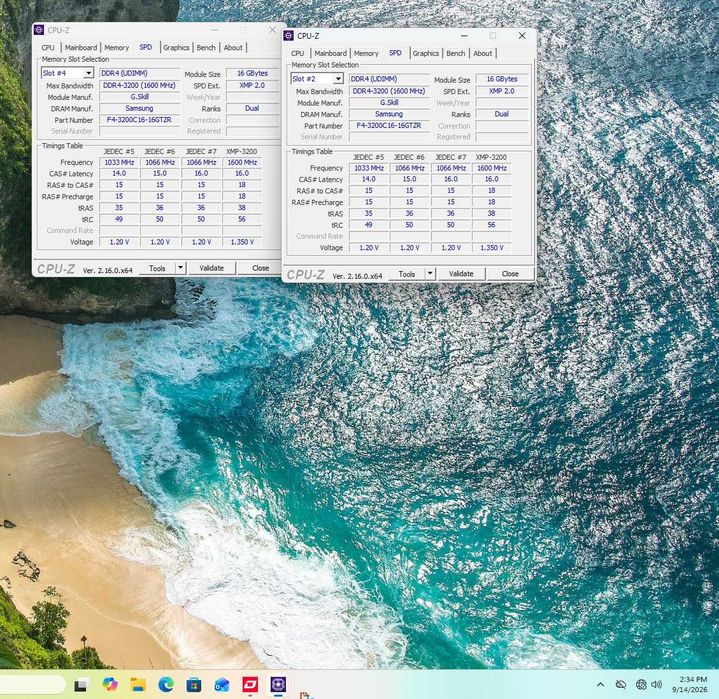Click Validate button in left CPU-Z window

point(211,268)
